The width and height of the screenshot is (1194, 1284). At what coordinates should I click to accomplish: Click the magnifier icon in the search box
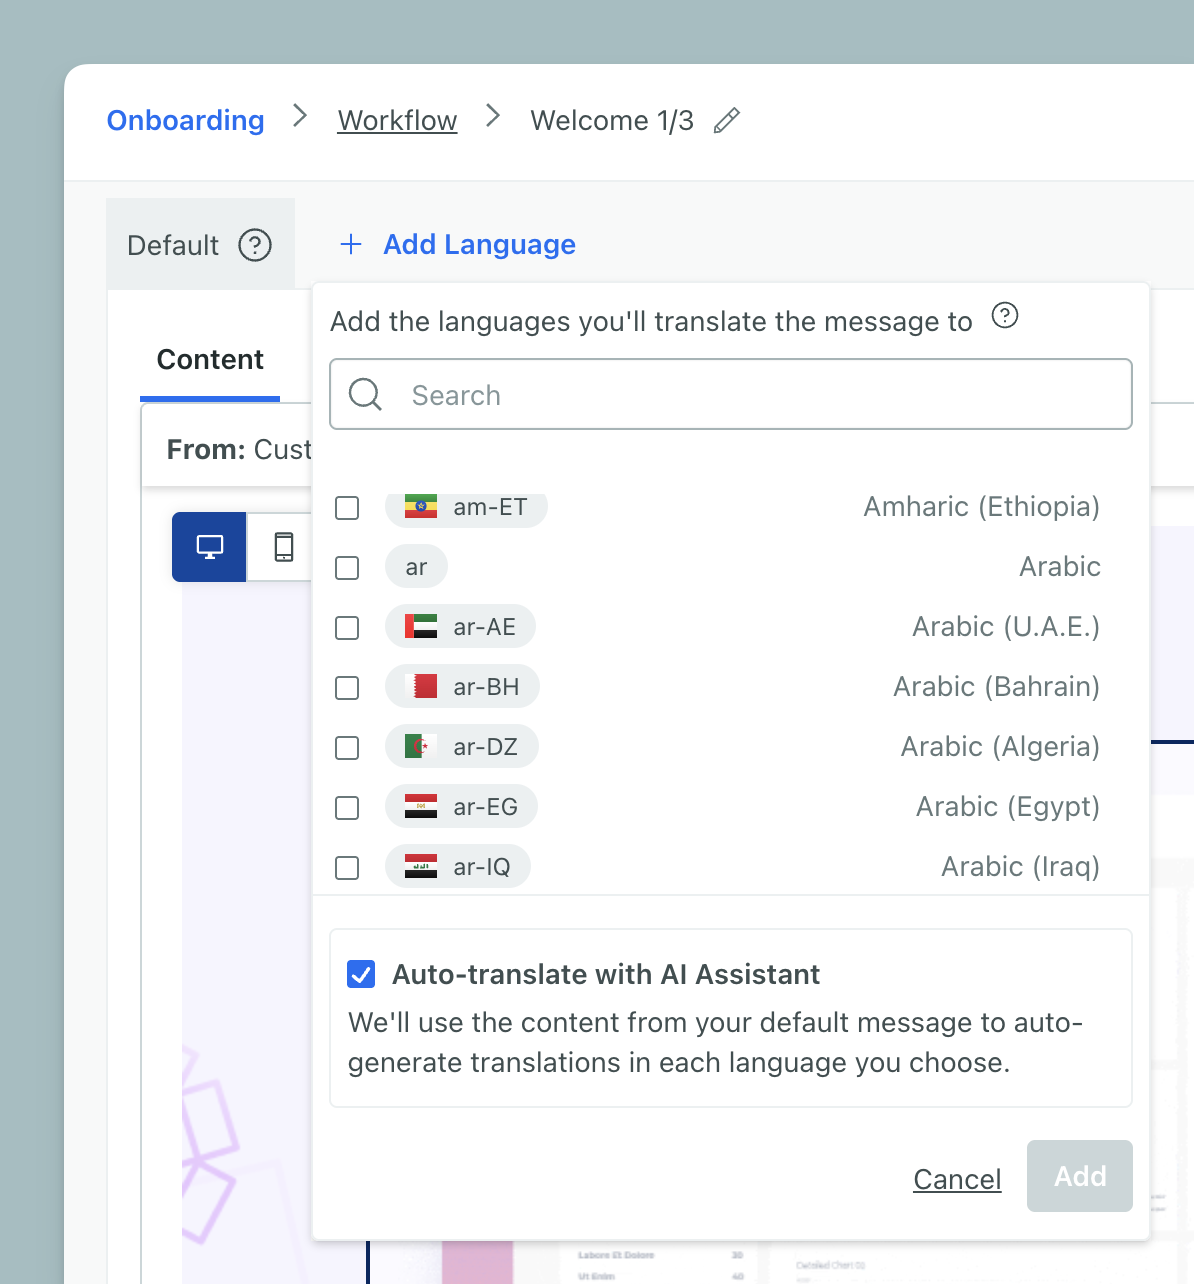(365, 395)
